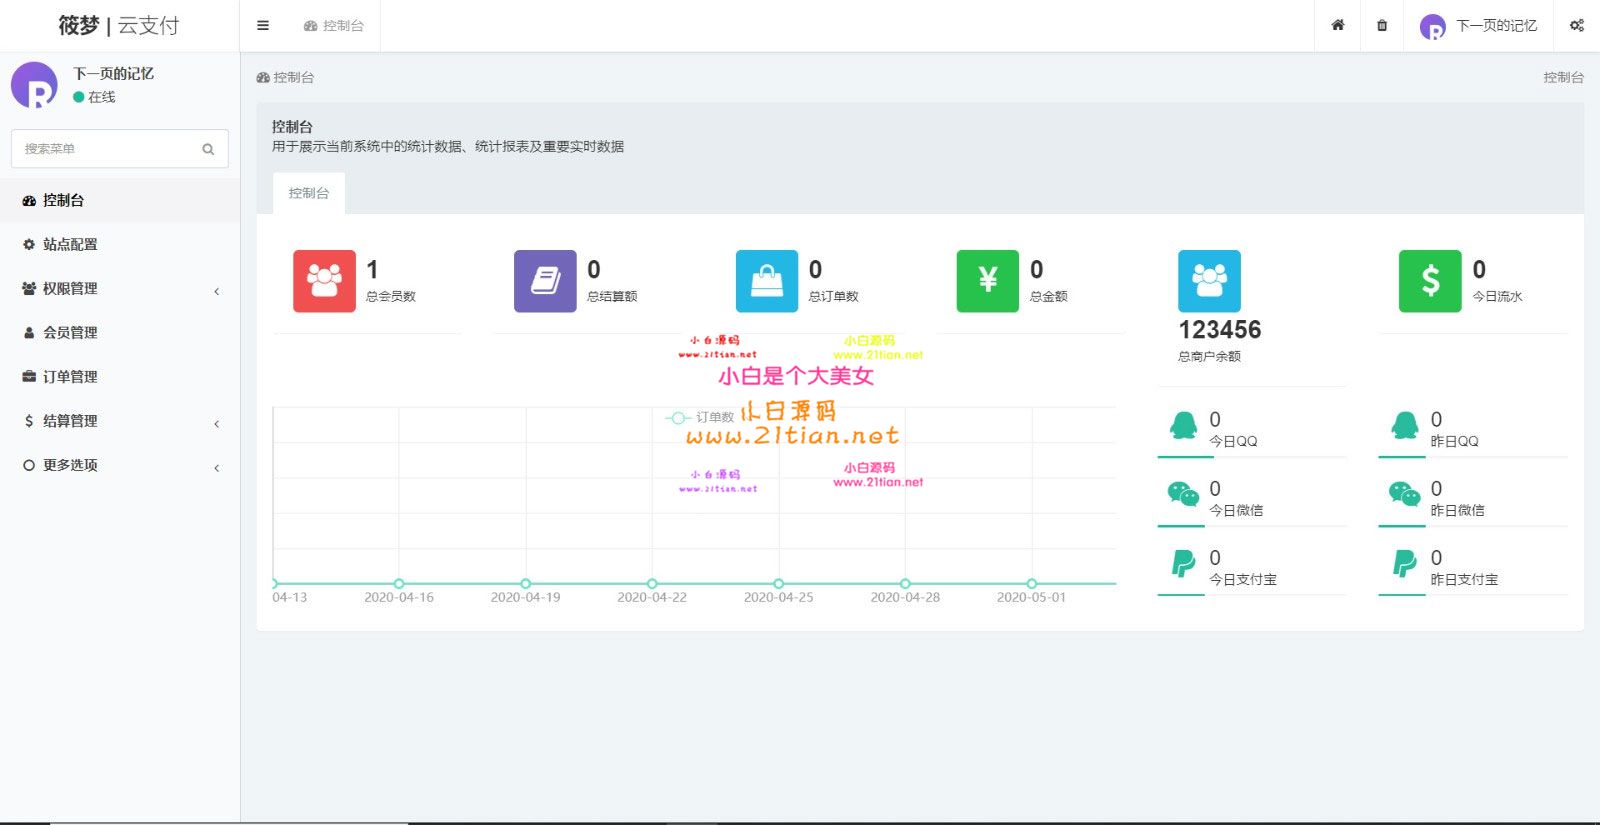Click the 筱梦 | 云支付 logo link
Viewport: 1600px width, 825px height.
(x=119, y=26)
